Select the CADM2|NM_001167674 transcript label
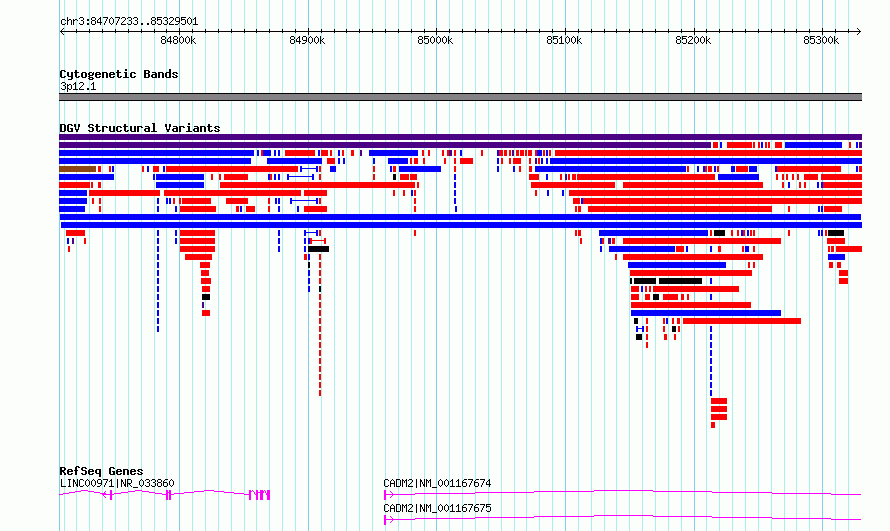This screenshot has height=531, width=890. point(437,483)
